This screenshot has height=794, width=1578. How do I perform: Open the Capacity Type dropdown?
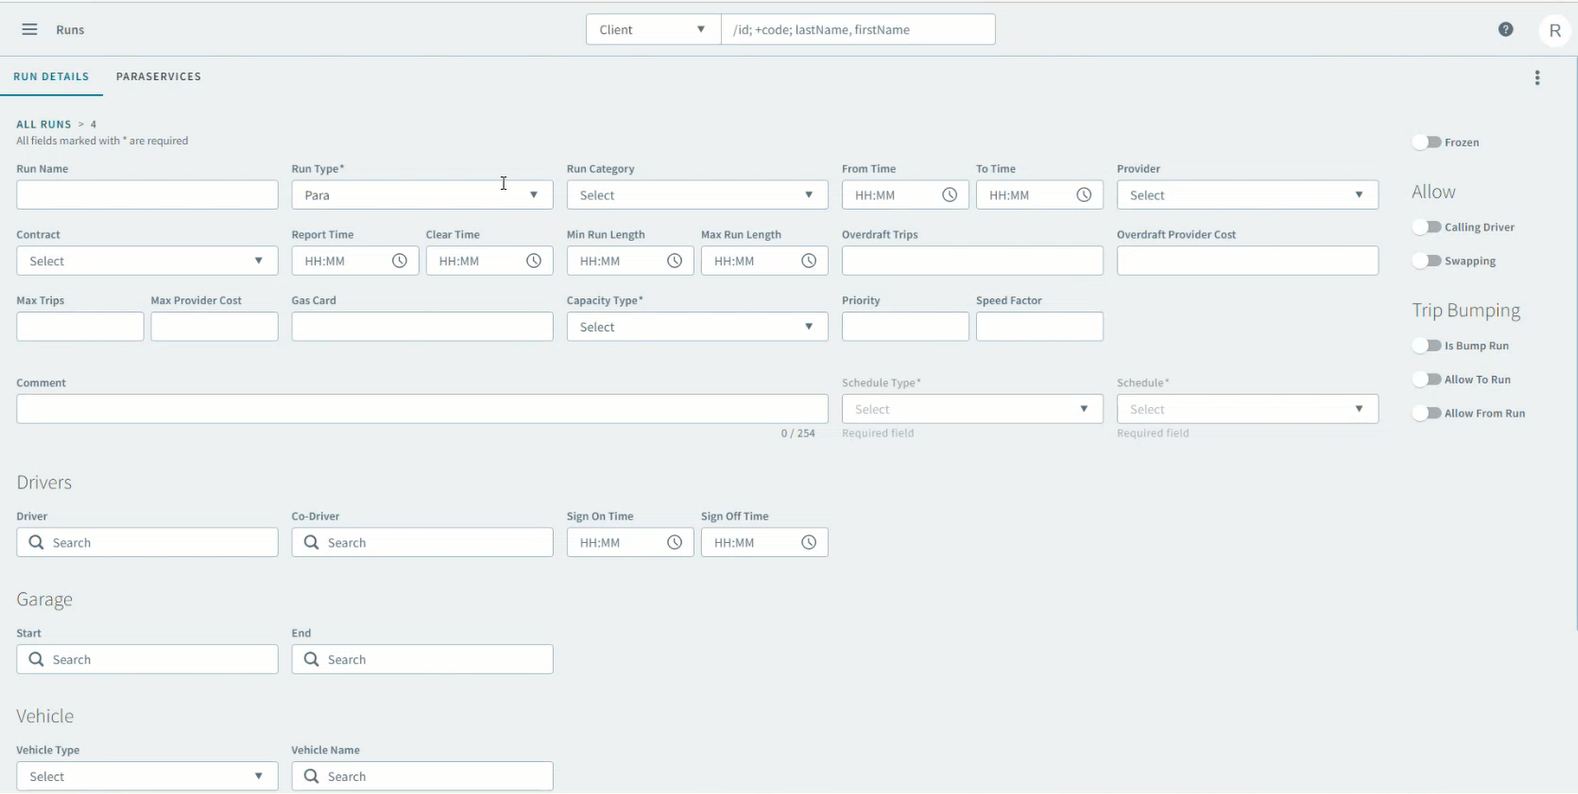696,327
